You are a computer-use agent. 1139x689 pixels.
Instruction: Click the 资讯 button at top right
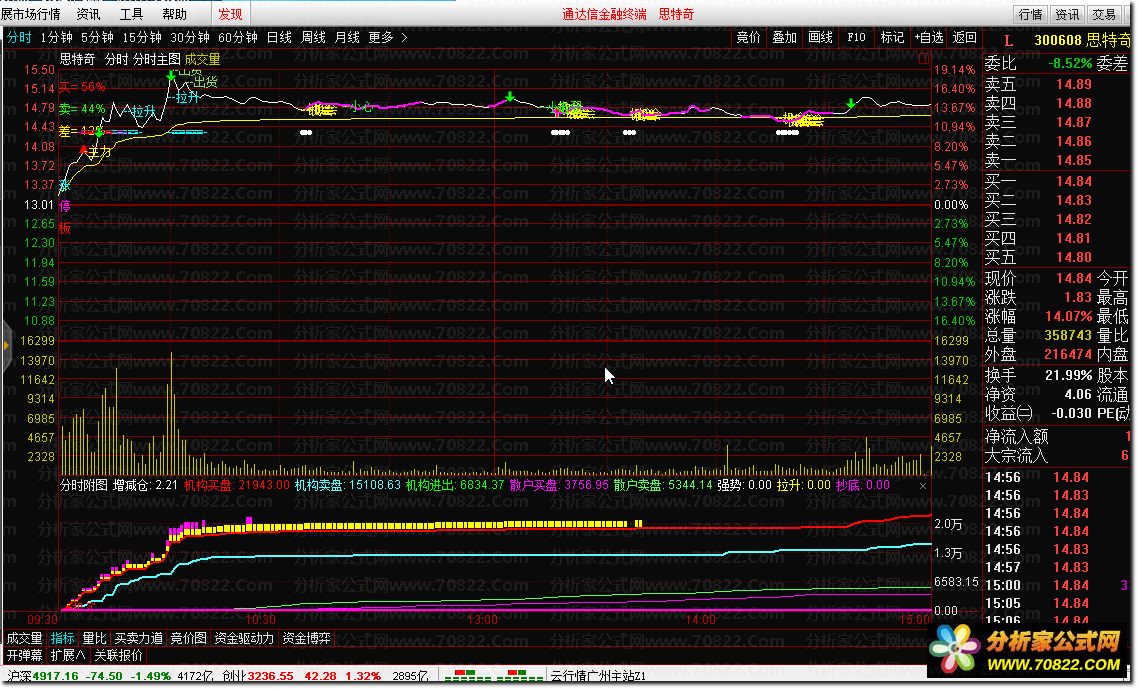point(1067,15)
